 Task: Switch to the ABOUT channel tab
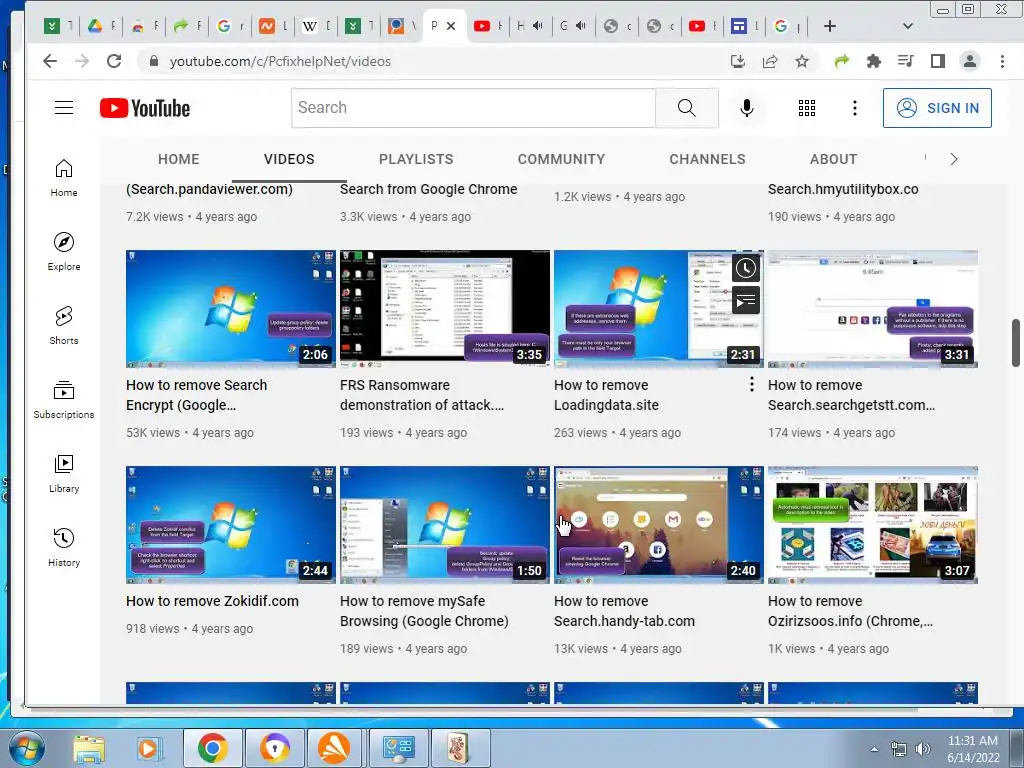[x=833, y=159]
